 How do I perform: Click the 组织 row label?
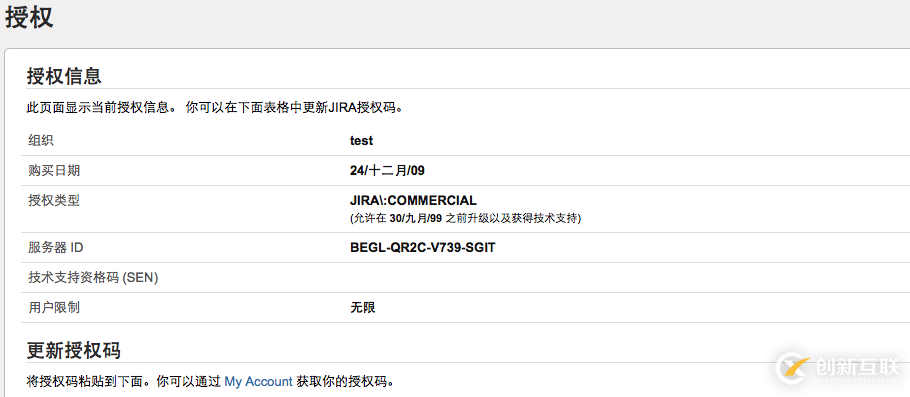point(41,140)
